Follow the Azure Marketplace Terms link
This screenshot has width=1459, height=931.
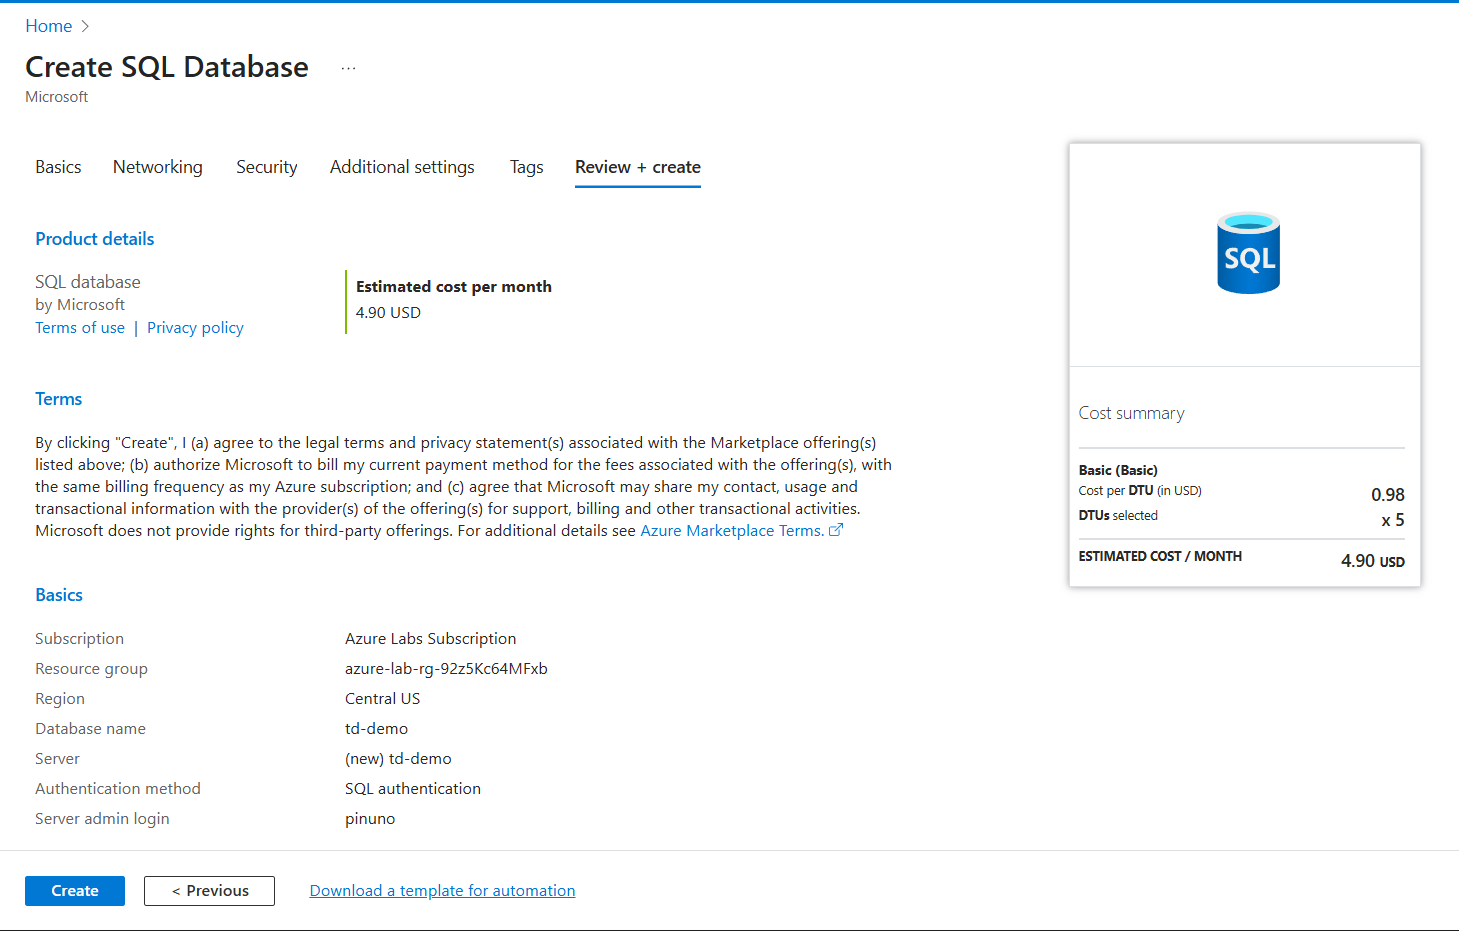coord(732,531)
